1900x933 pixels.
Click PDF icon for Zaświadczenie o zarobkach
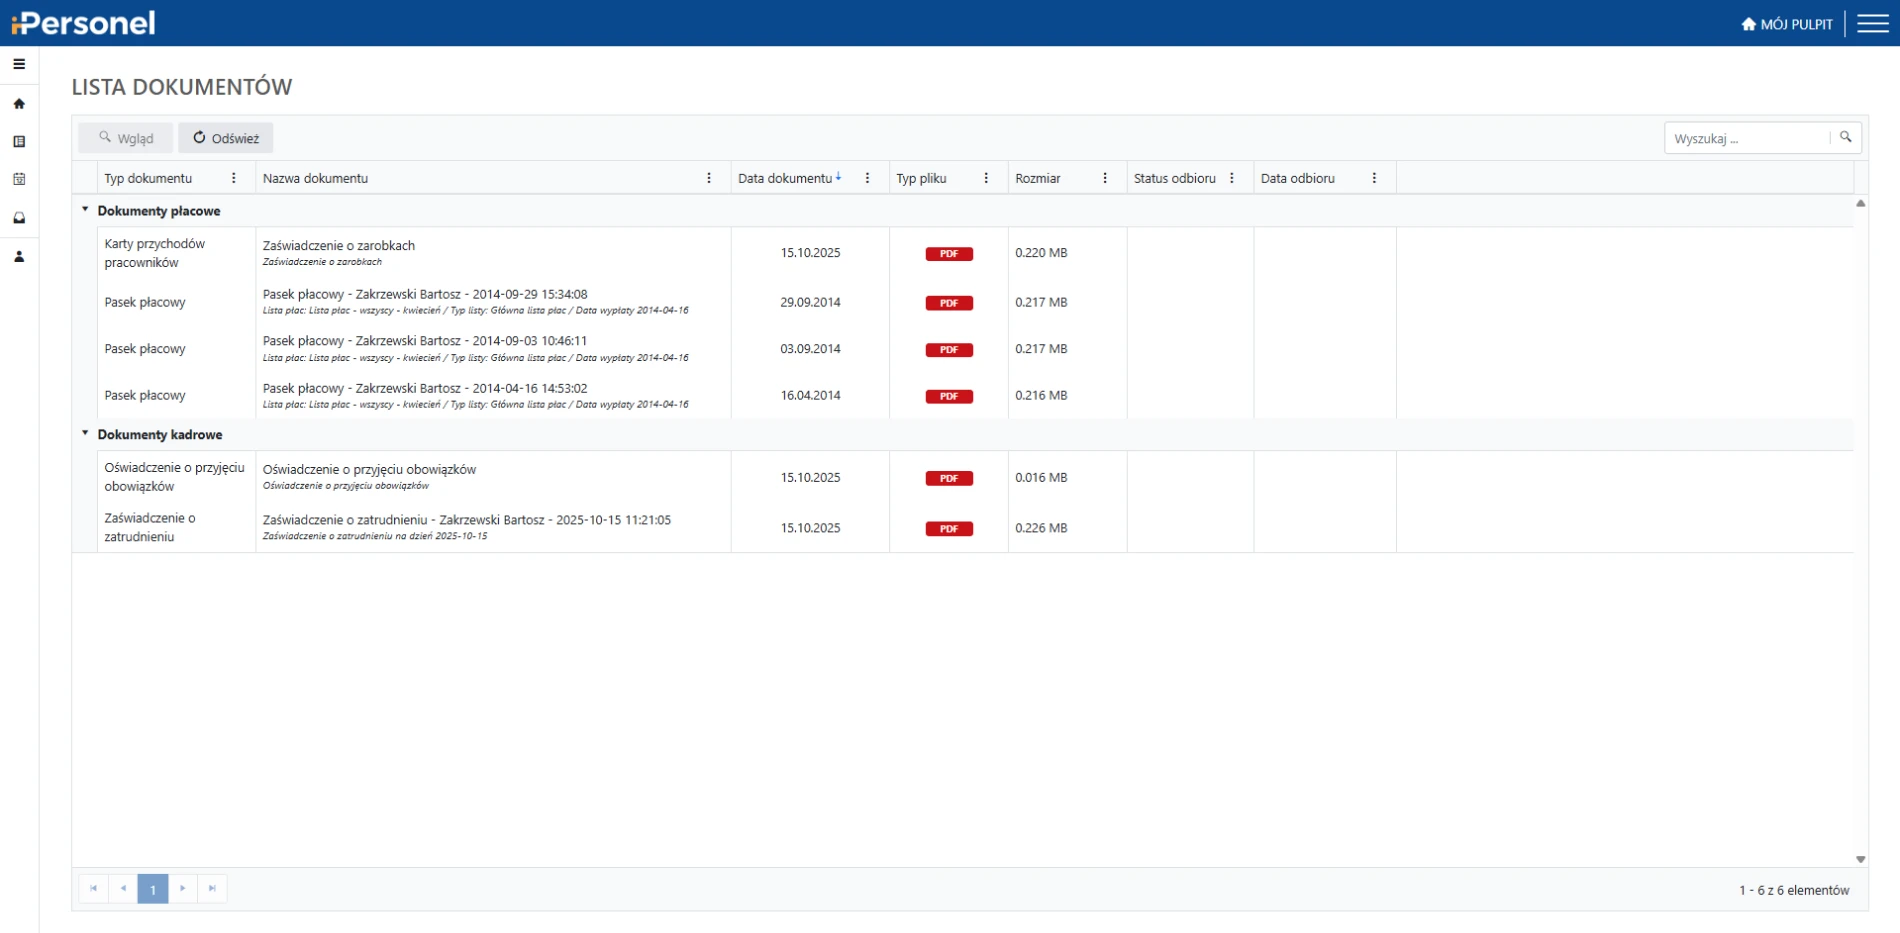coord(948,254)
